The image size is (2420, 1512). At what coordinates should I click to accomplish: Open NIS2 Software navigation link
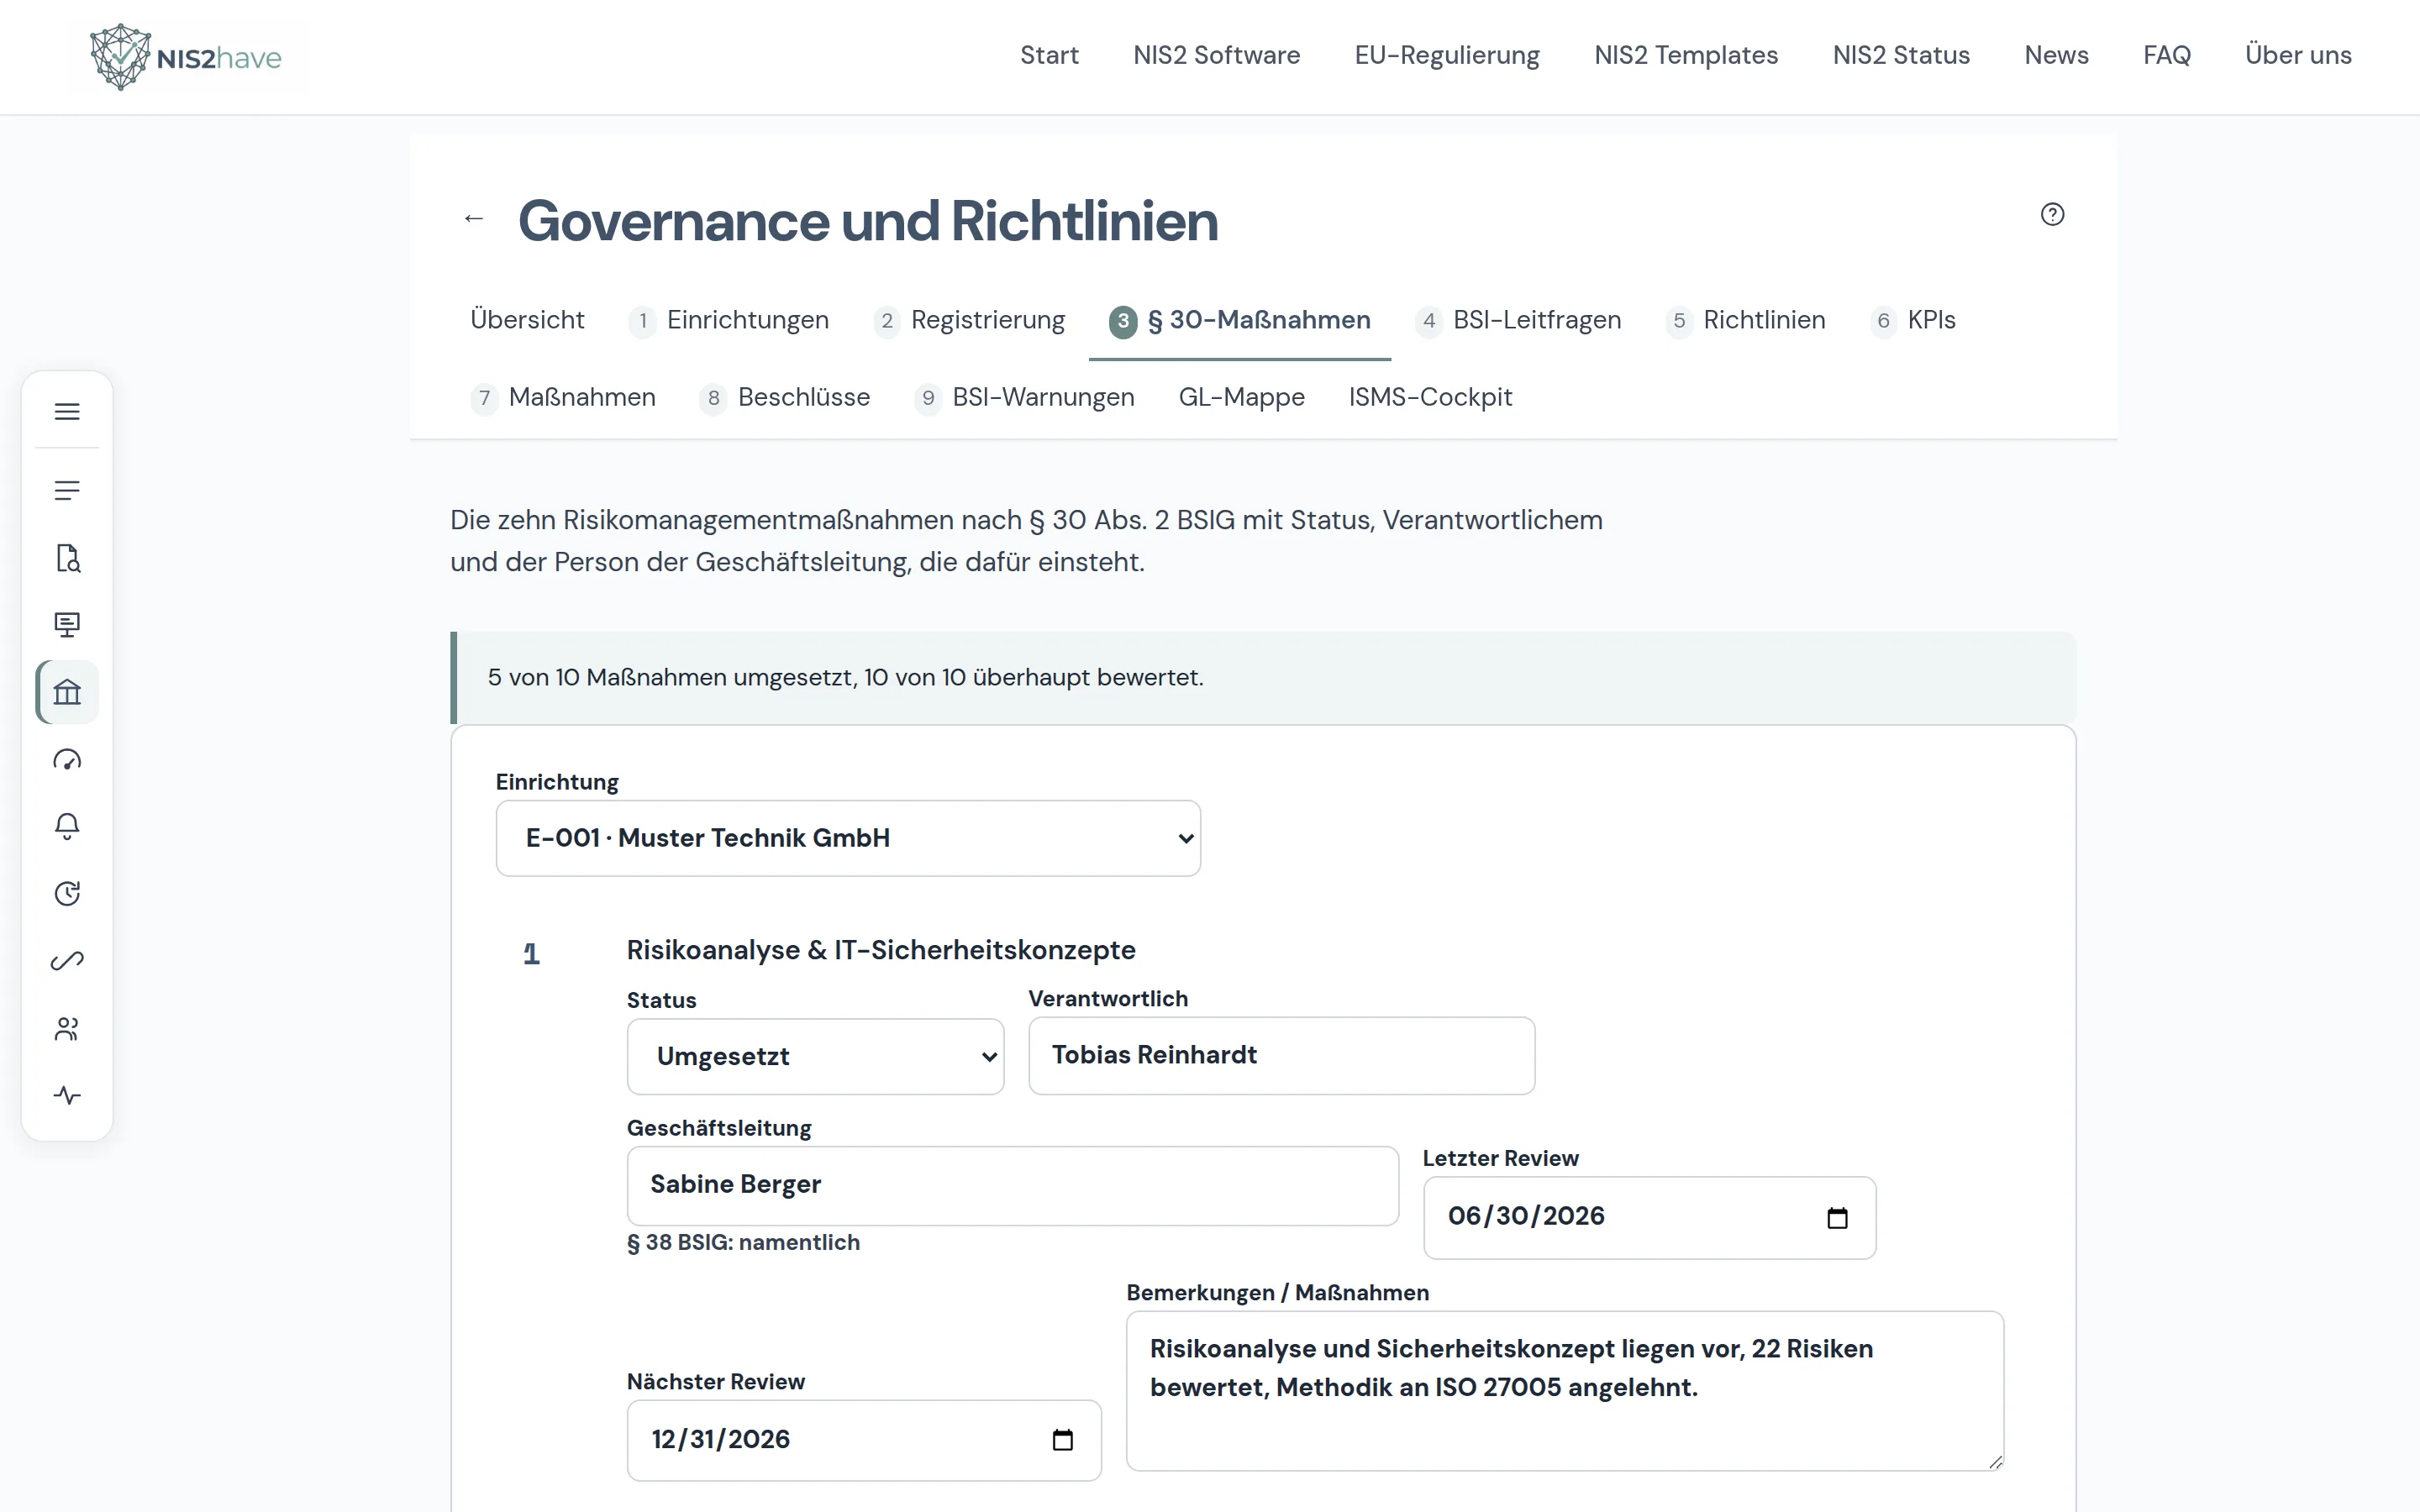click(1216, 55)
